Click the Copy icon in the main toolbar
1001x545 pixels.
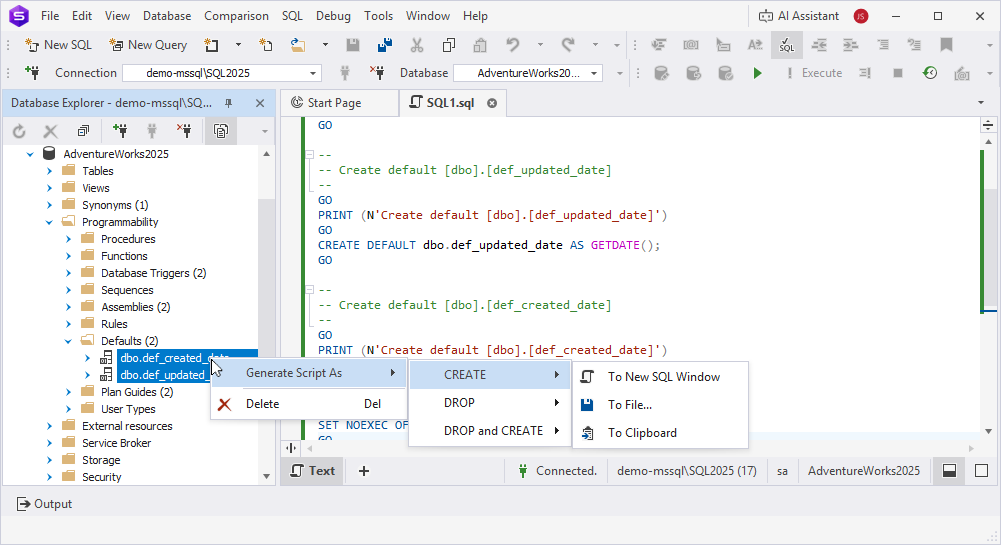pyautogui.click(x=449, y=45)
